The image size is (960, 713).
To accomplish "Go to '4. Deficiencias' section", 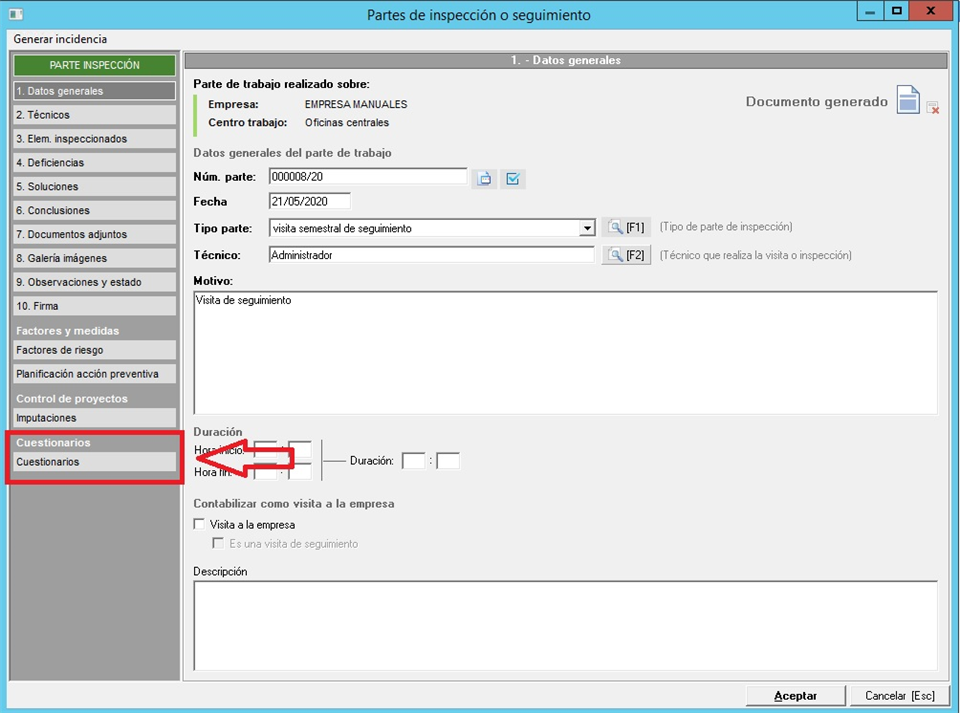I will click(x=94, y=163).
